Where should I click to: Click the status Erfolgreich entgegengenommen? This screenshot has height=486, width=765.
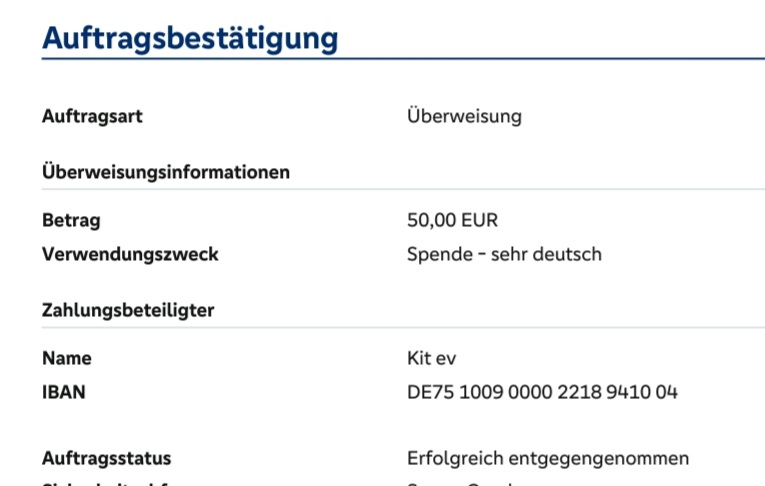[548, 459]
